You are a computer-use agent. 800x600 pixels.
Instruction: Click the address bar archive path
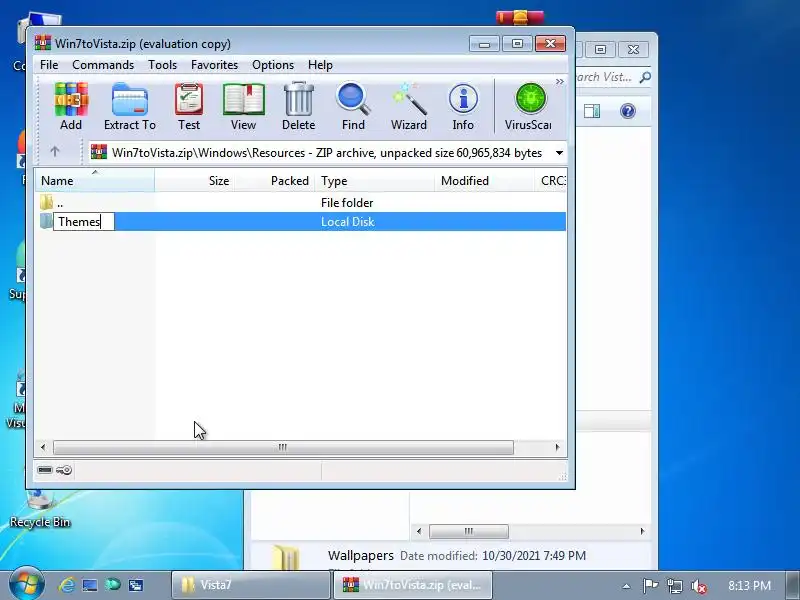point(327,153)
